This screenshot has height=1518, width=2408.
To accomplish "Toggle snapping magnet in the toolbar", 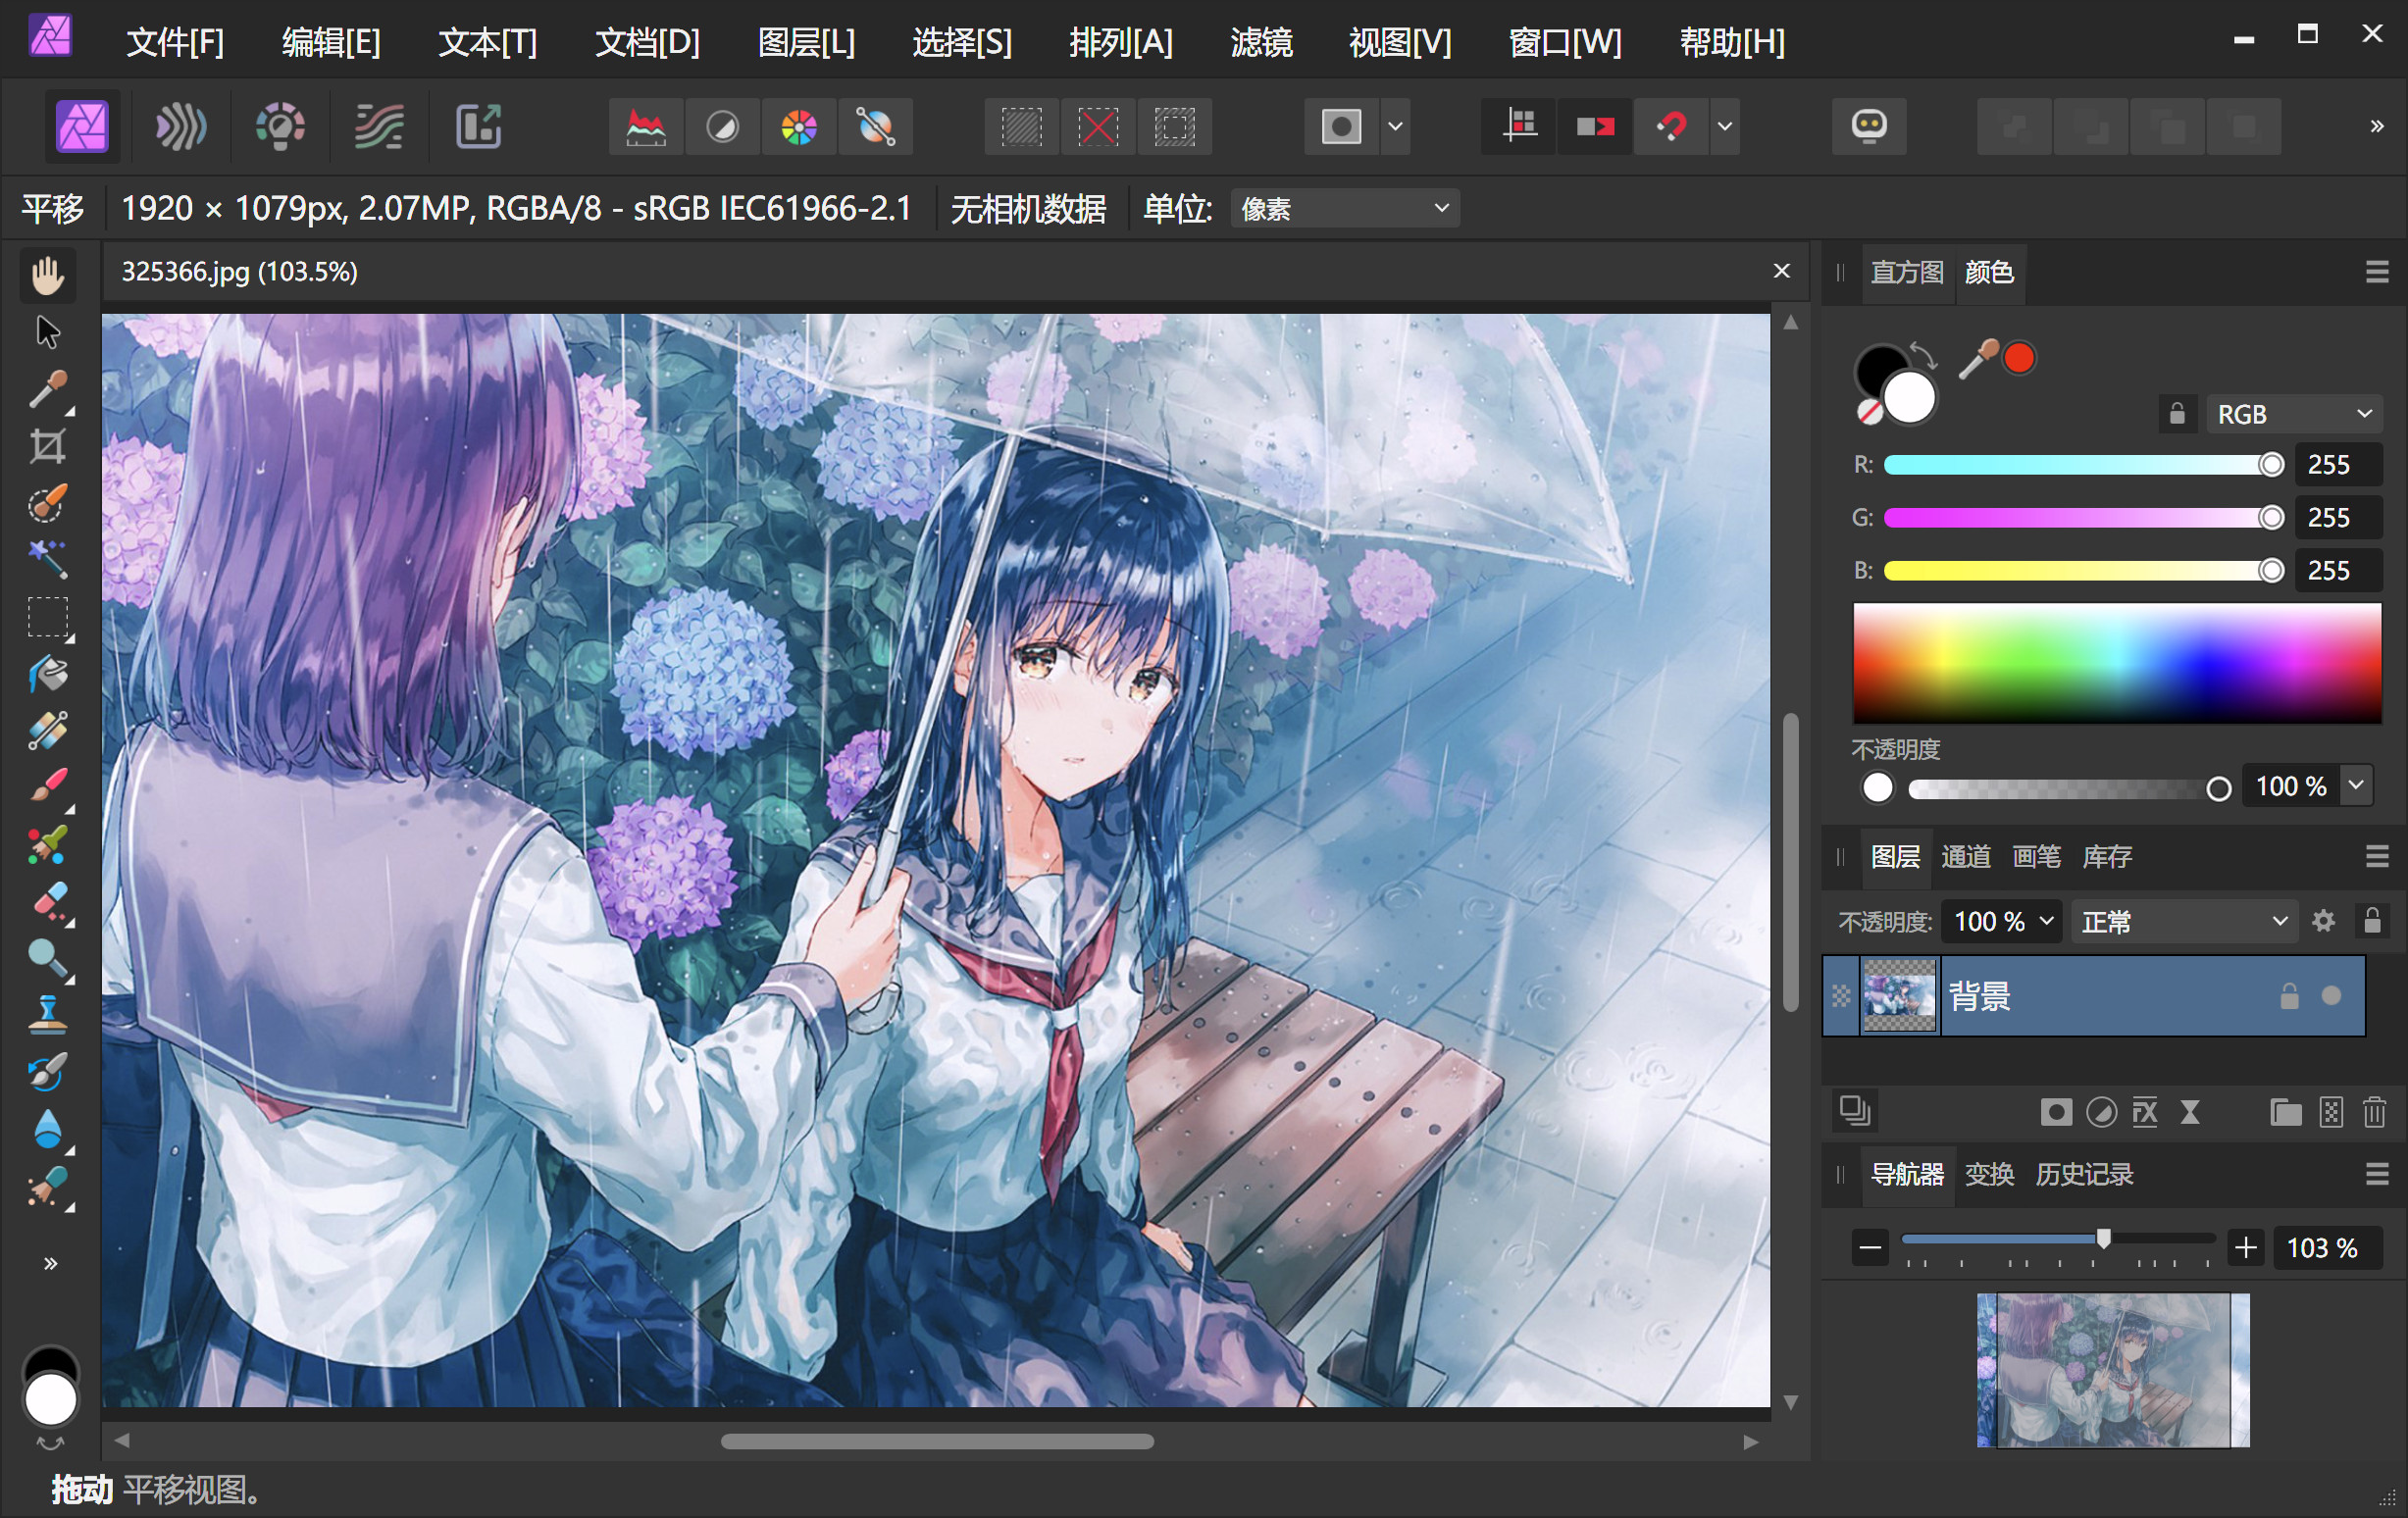I will coord(1670,127).
